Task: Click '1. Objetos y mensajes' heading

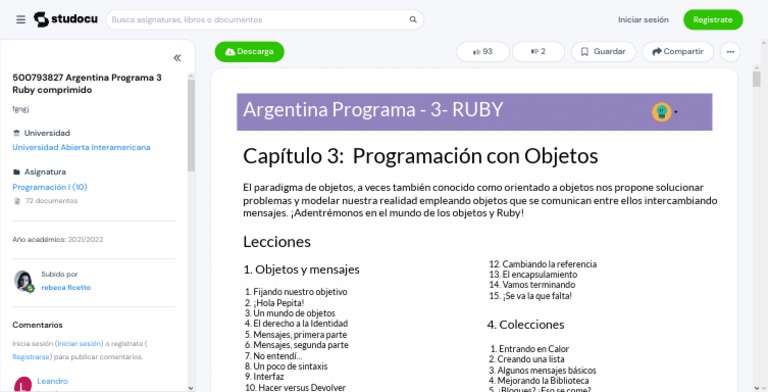Action: point(301,270)
